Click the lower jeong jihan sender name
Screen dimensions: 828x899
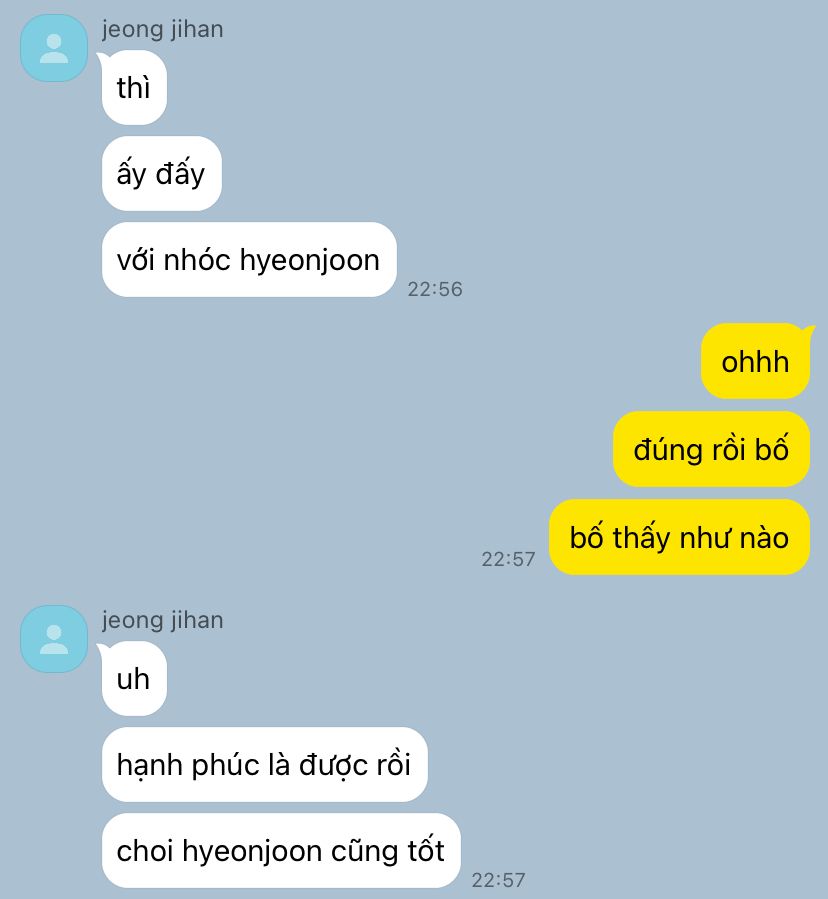pyautogui.click(x=162, y=620)
